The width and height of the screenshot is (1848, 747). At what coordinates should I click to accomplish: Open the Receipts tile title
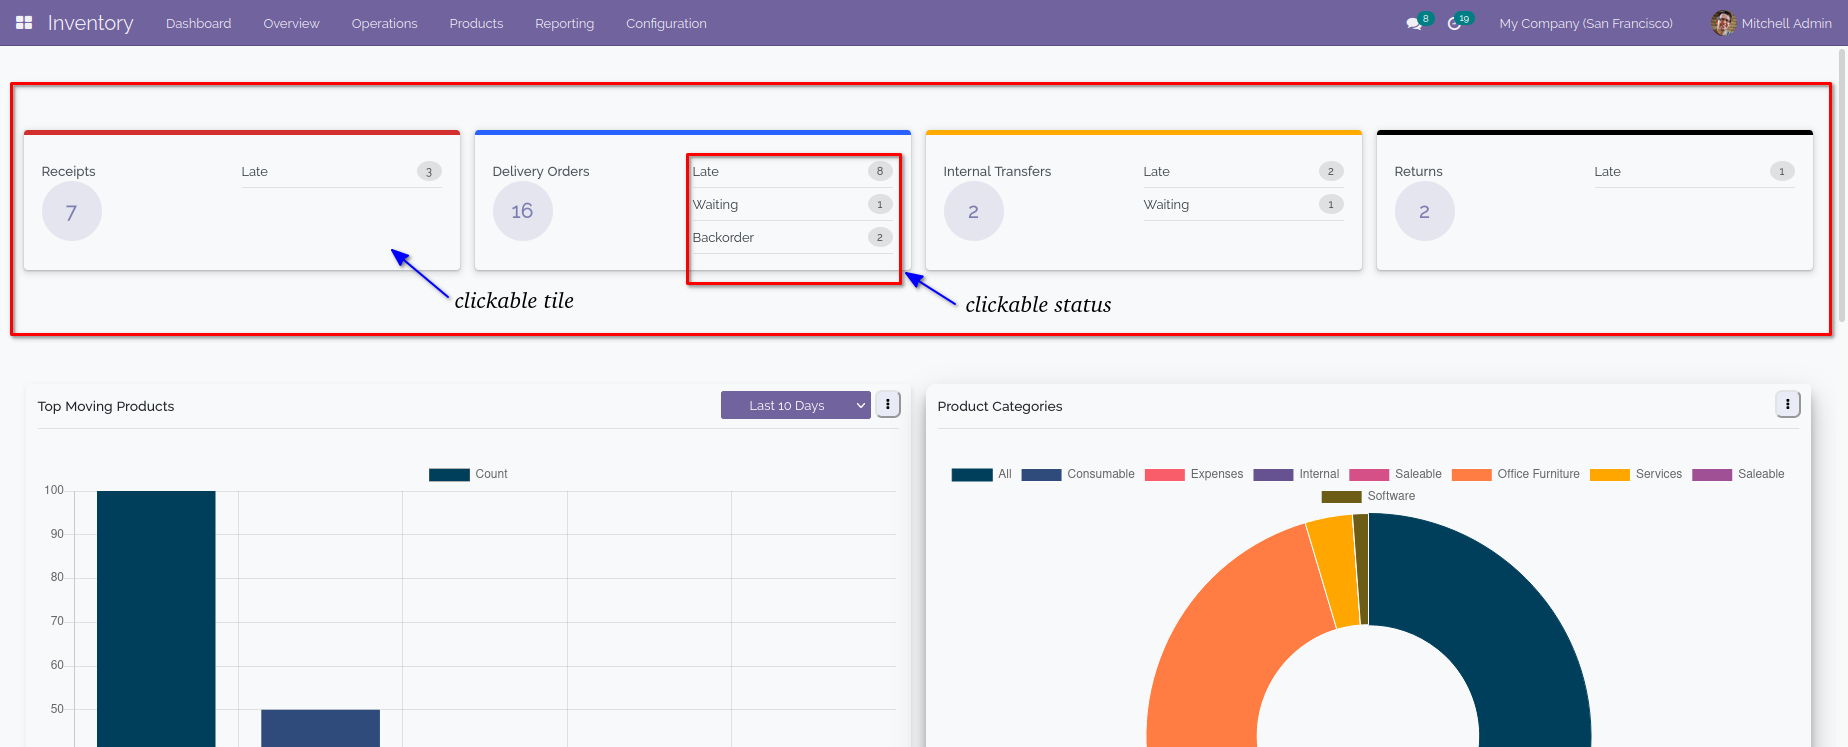[68, 171]
